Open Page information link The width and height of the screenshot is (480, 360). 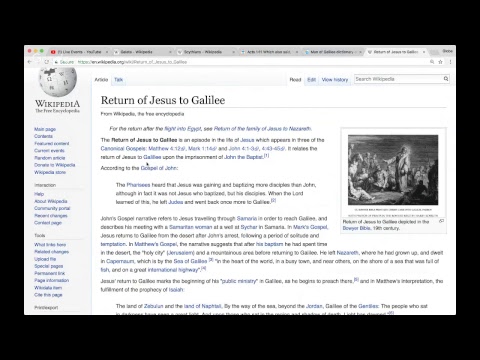[51, 280]
